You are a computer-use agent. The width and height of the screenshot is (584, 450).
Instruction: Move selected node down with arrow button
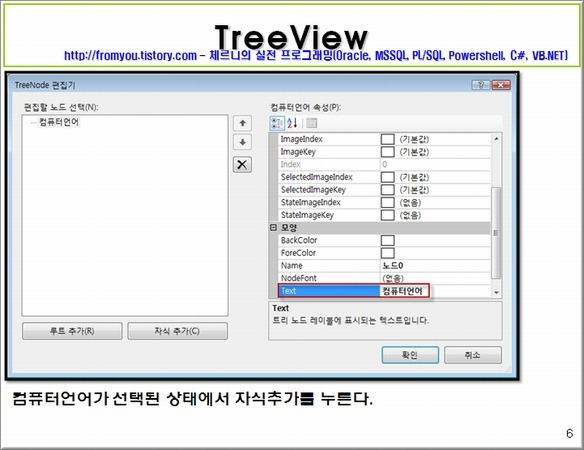tap(242, 142)
